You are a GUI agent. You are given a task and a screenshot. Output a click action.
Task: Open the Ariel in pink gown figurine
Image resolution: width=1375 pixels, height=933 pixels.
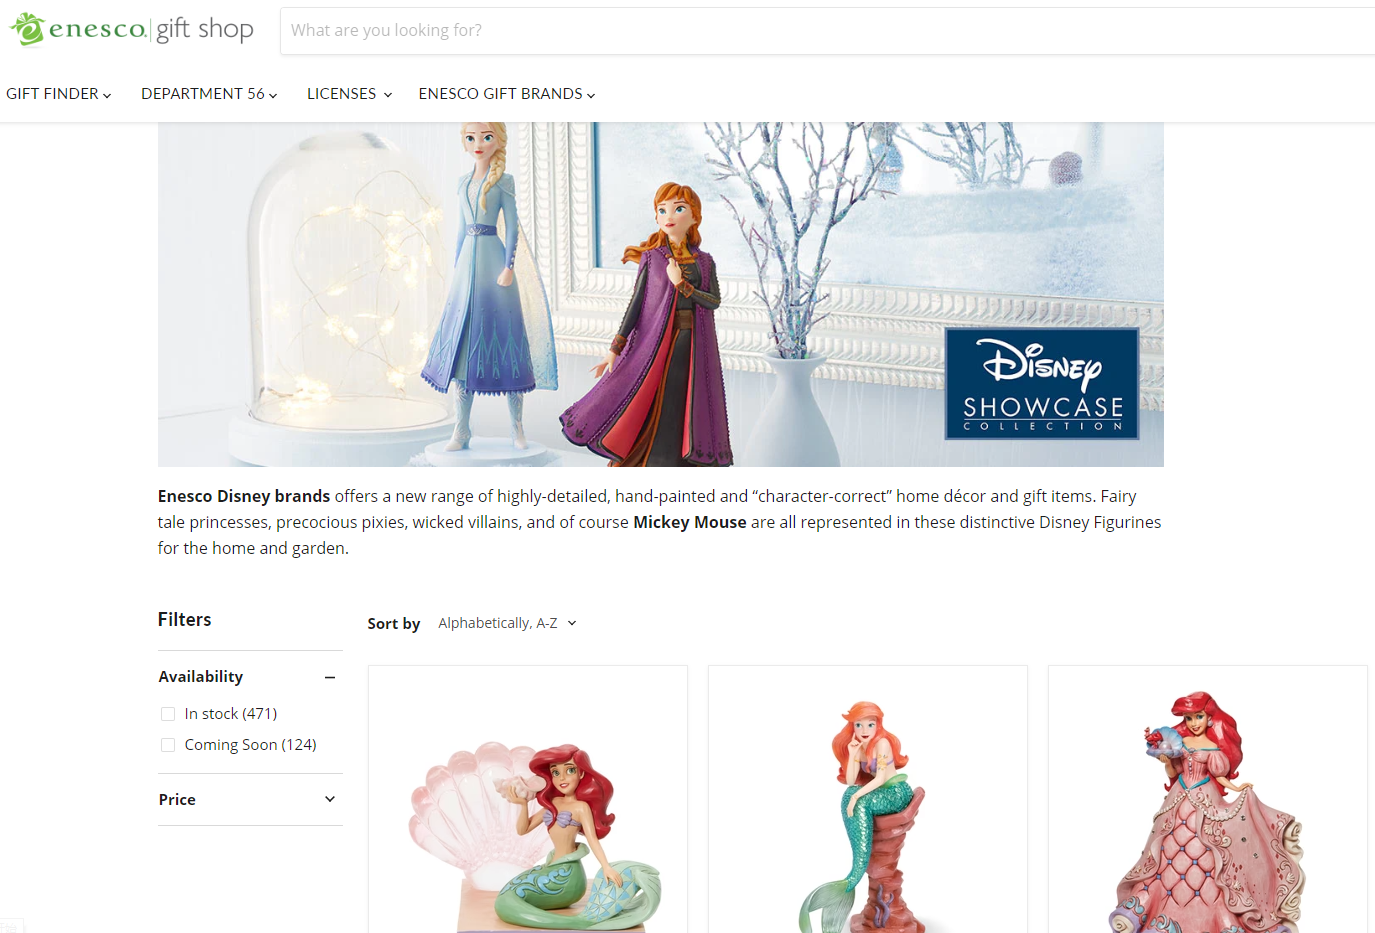point(1208,800)
